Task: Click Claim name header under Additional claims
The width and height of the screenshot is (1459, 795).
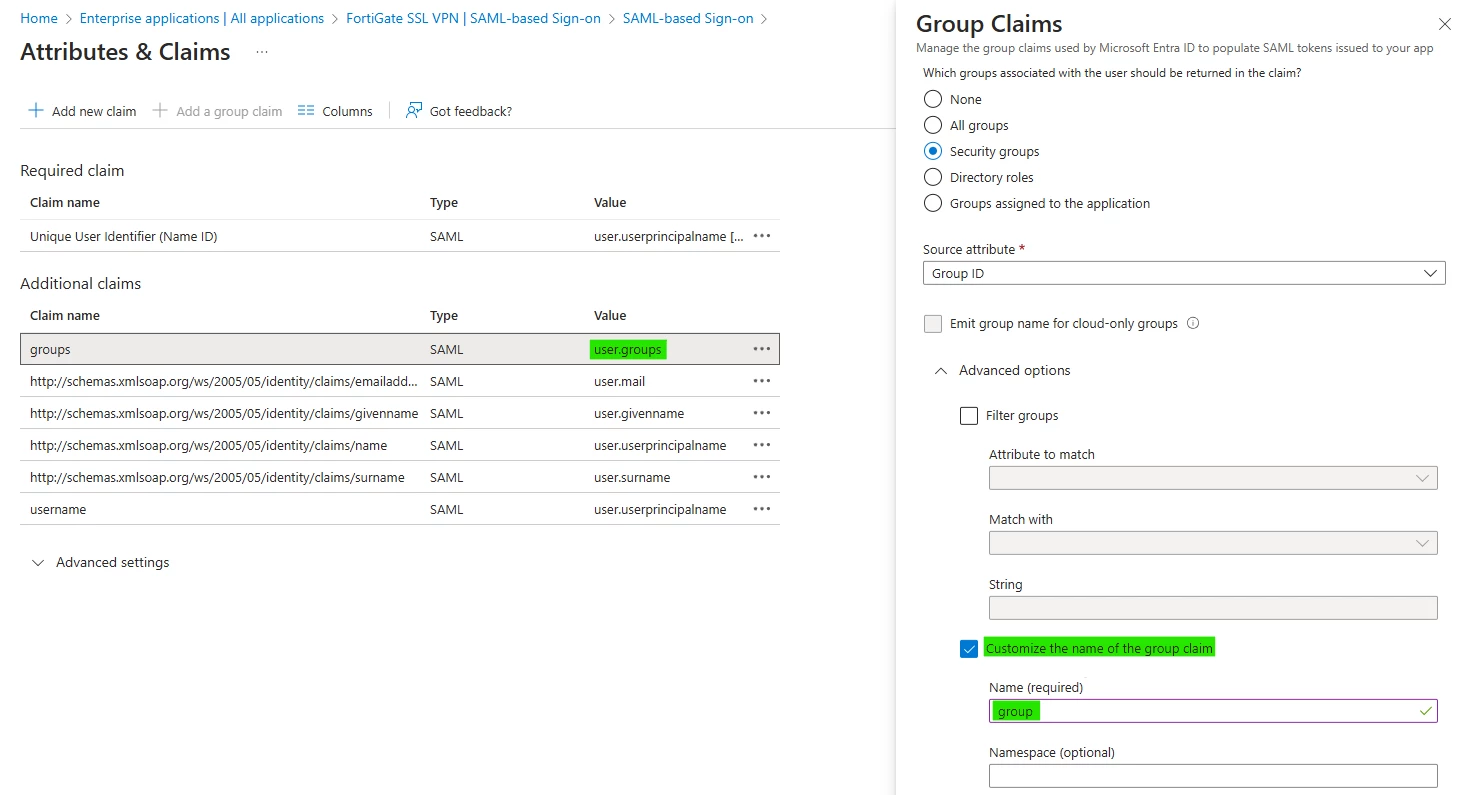Action: pyautogui.click(x=65, y=315)
